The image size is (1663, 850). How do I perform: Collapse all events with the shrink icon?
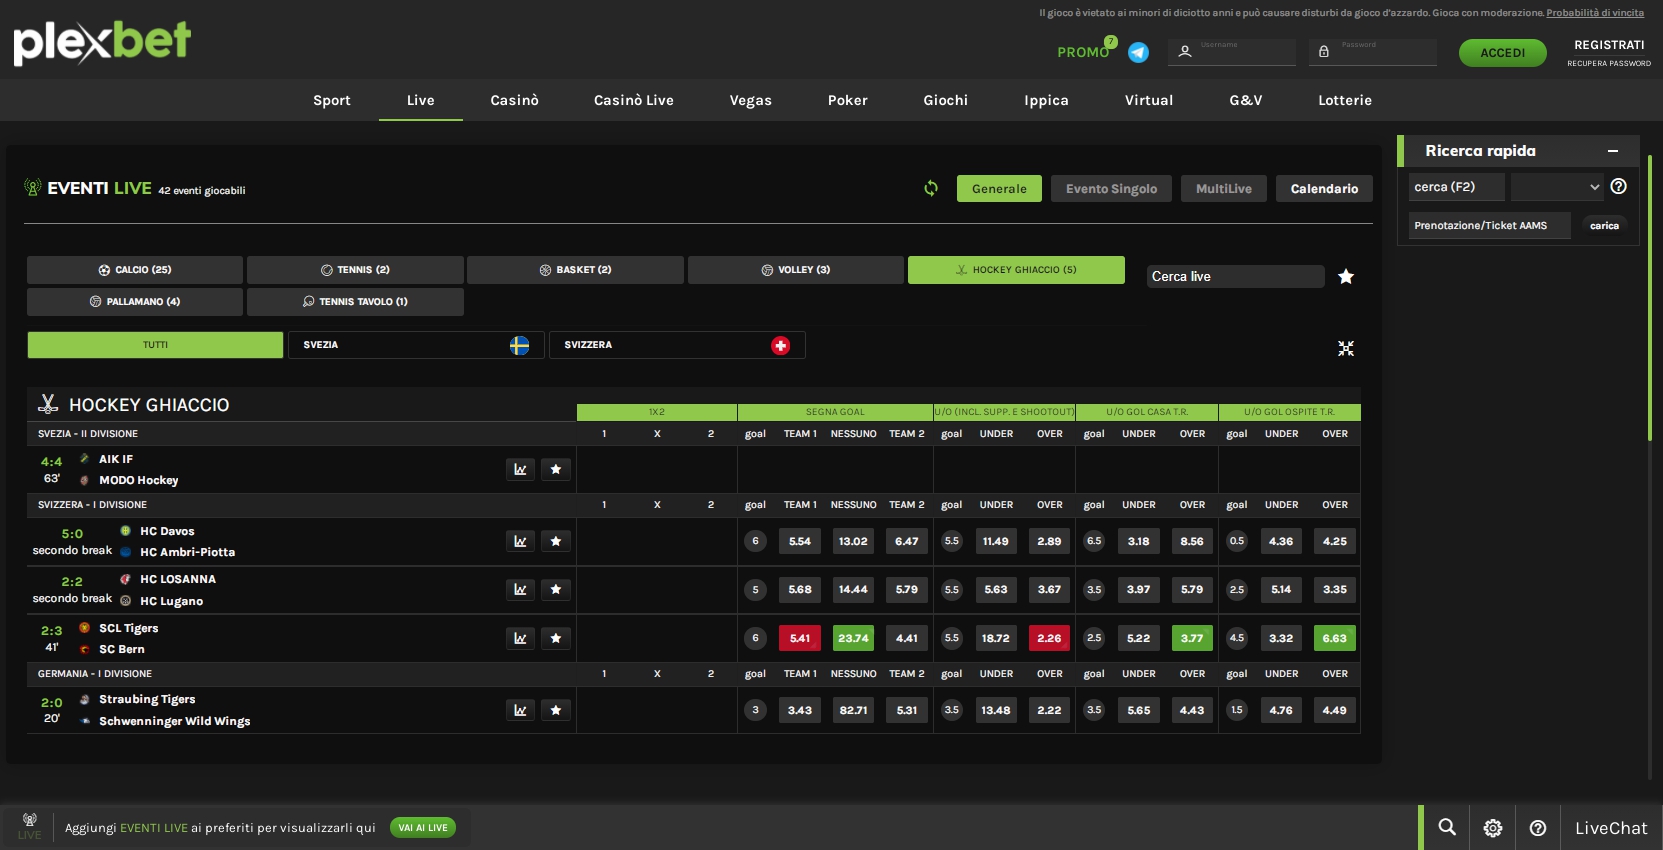pos(1346,348)
